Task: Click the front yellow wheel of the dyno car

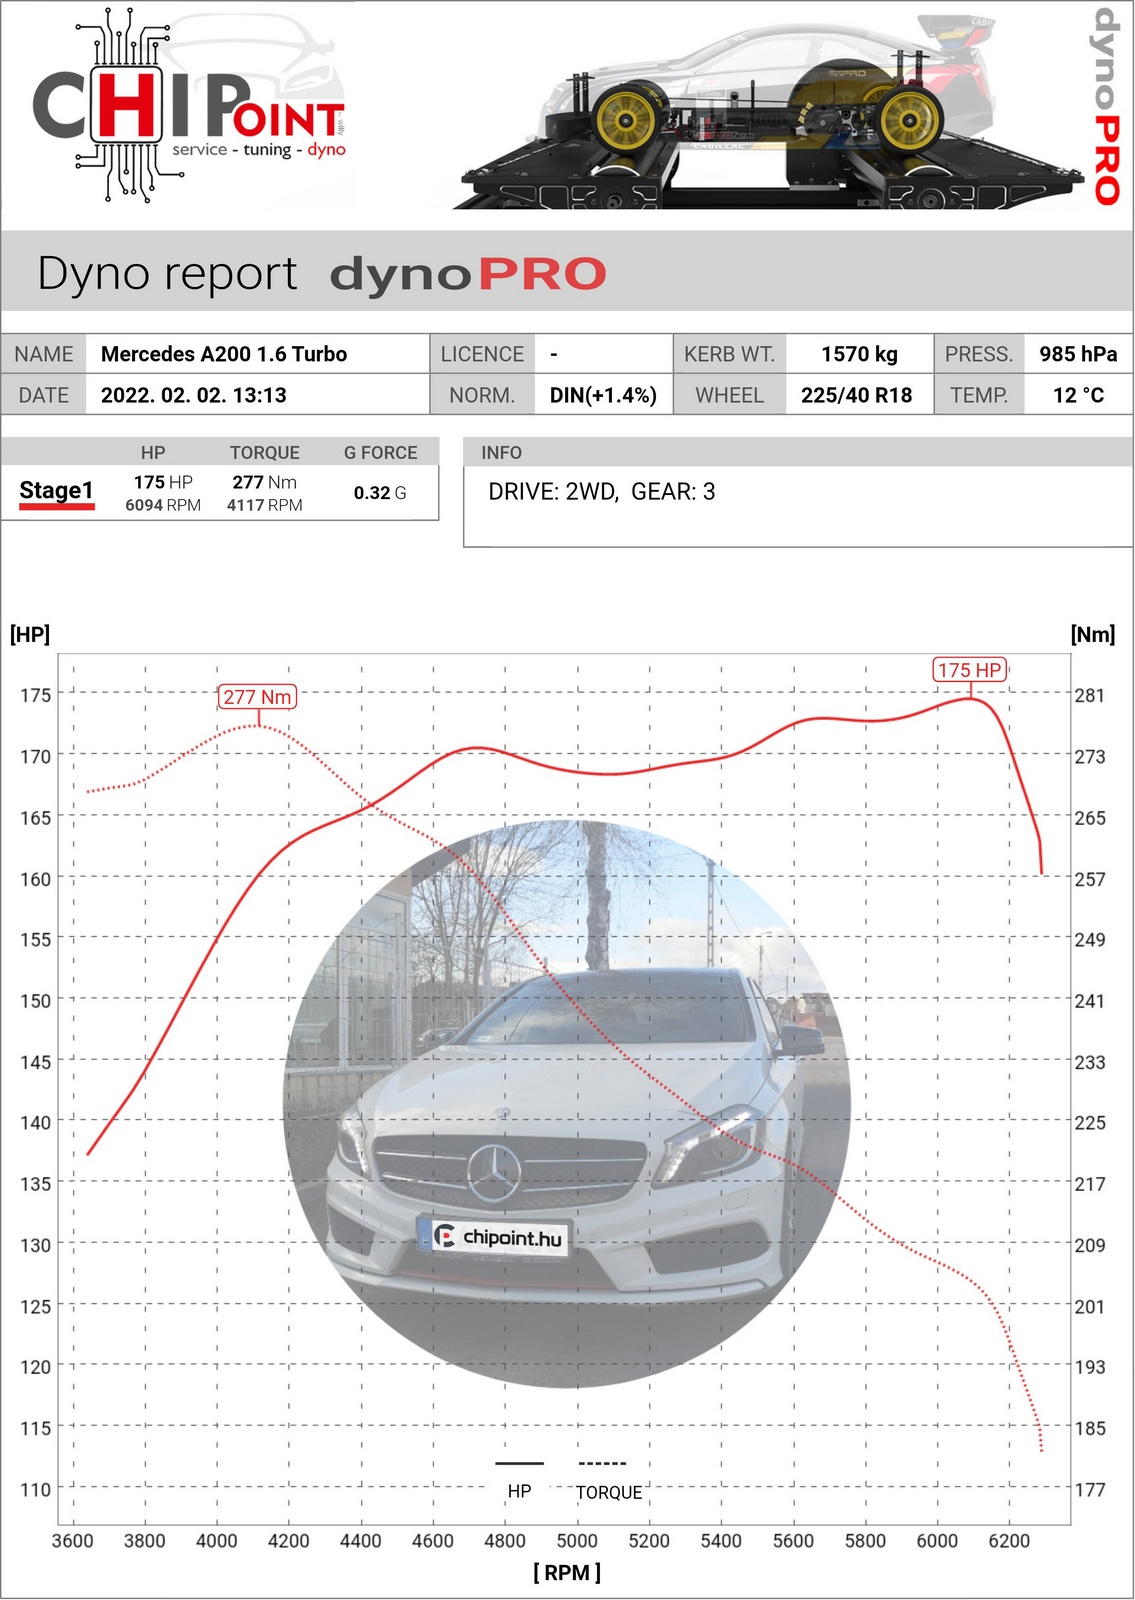Action: click(627, 120)
